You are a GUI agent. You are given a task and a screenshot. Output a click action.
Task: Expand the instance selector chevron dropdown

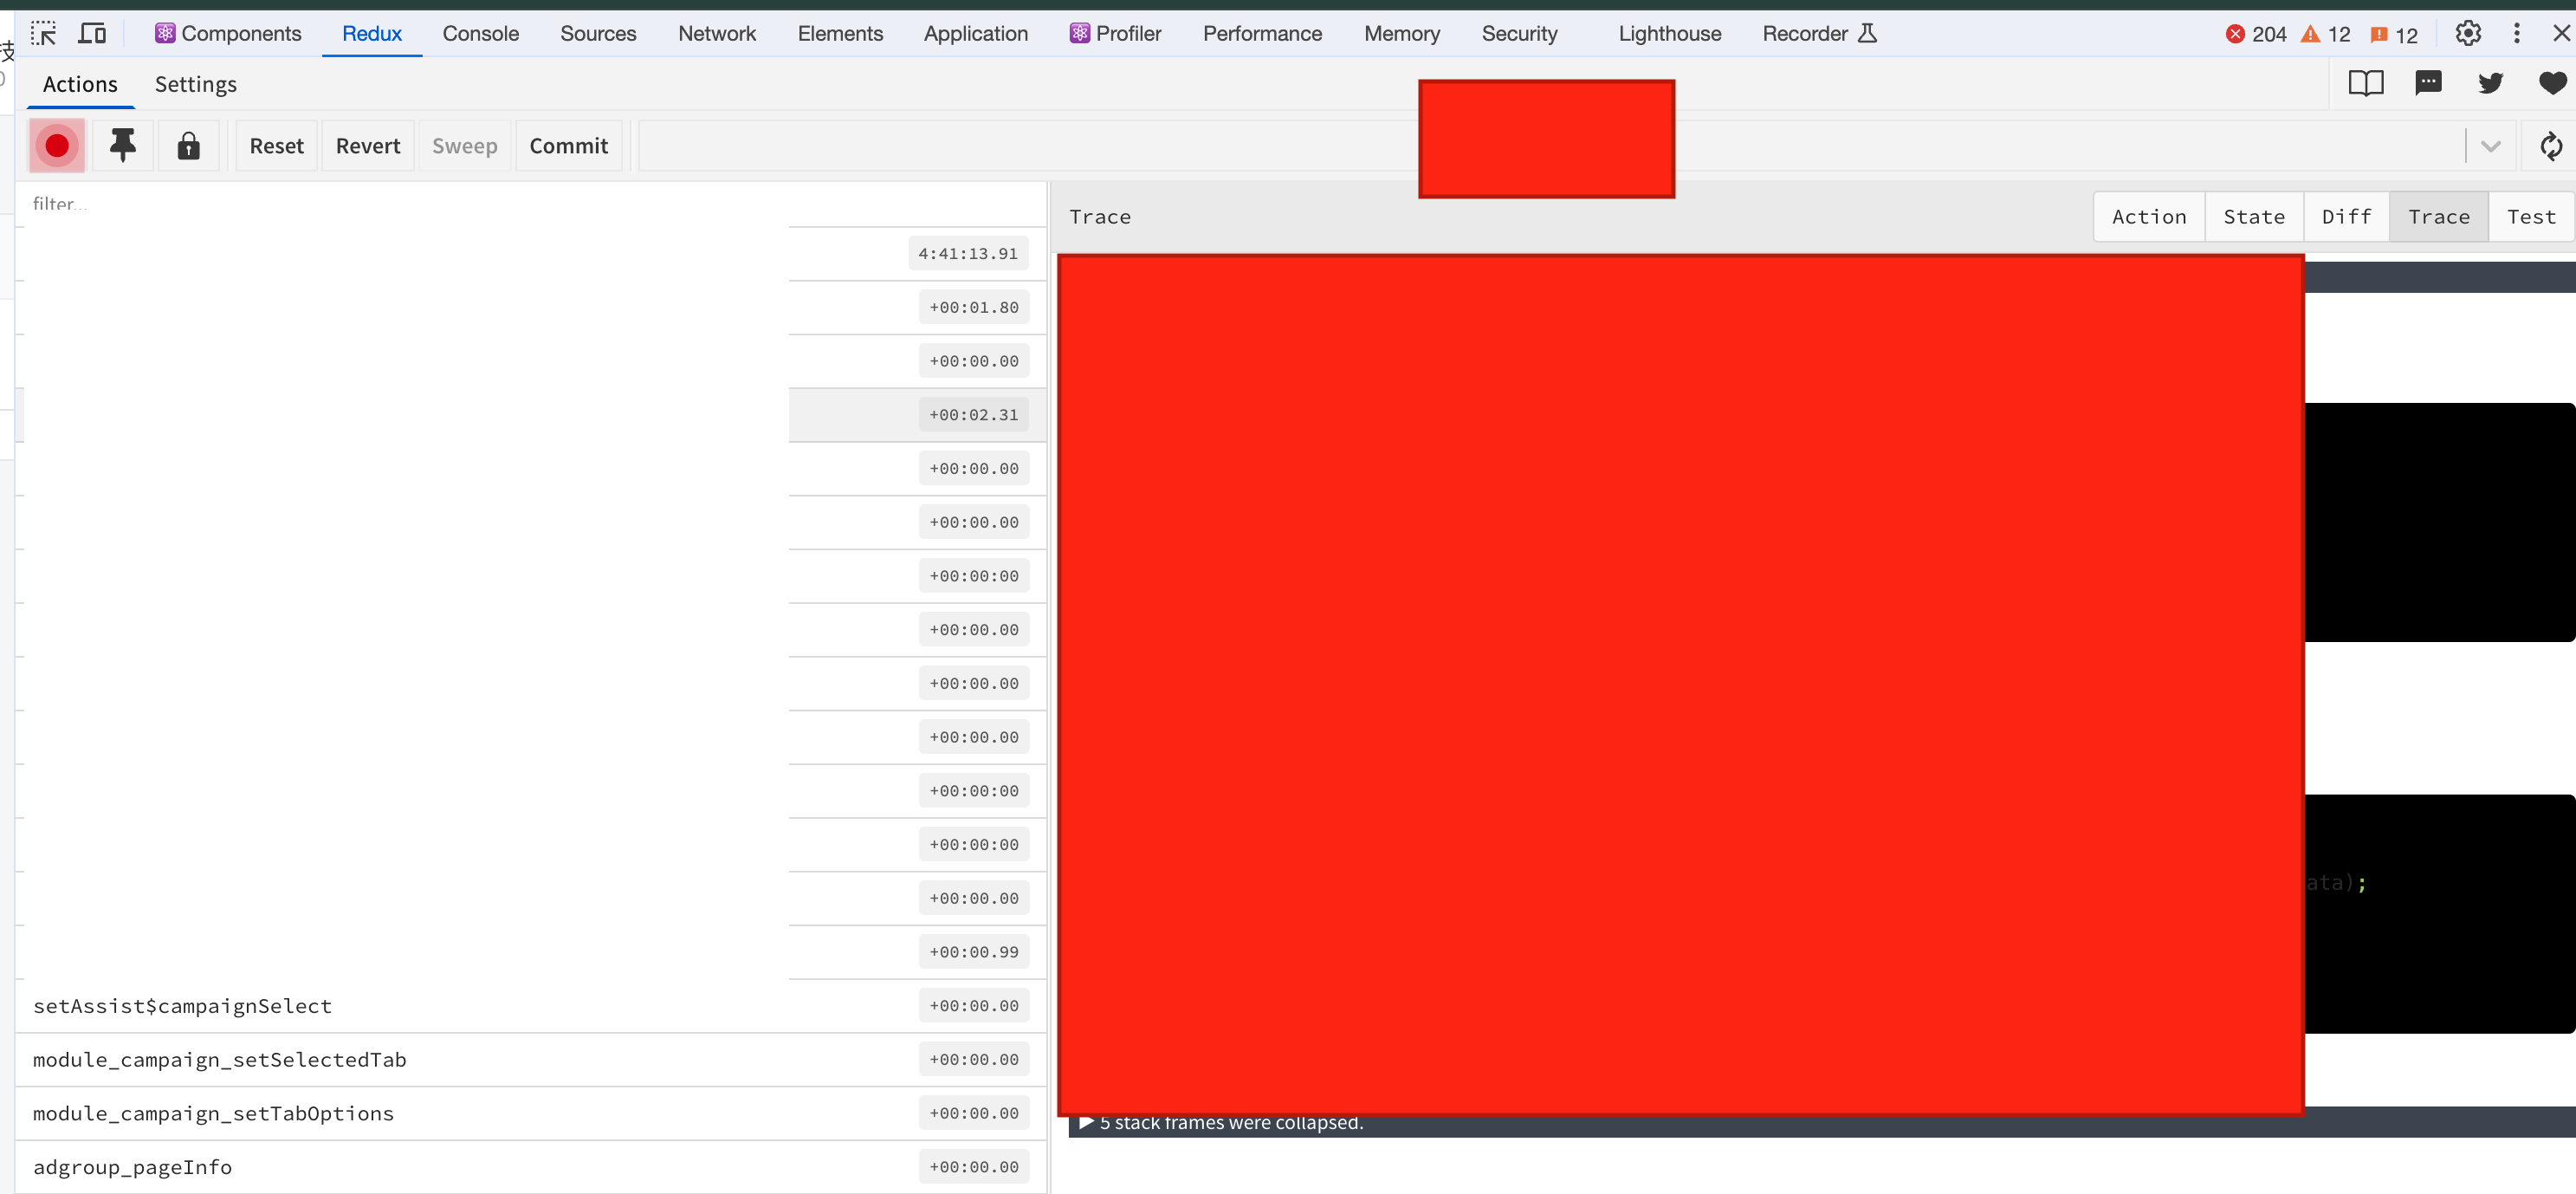point(2490,146)
